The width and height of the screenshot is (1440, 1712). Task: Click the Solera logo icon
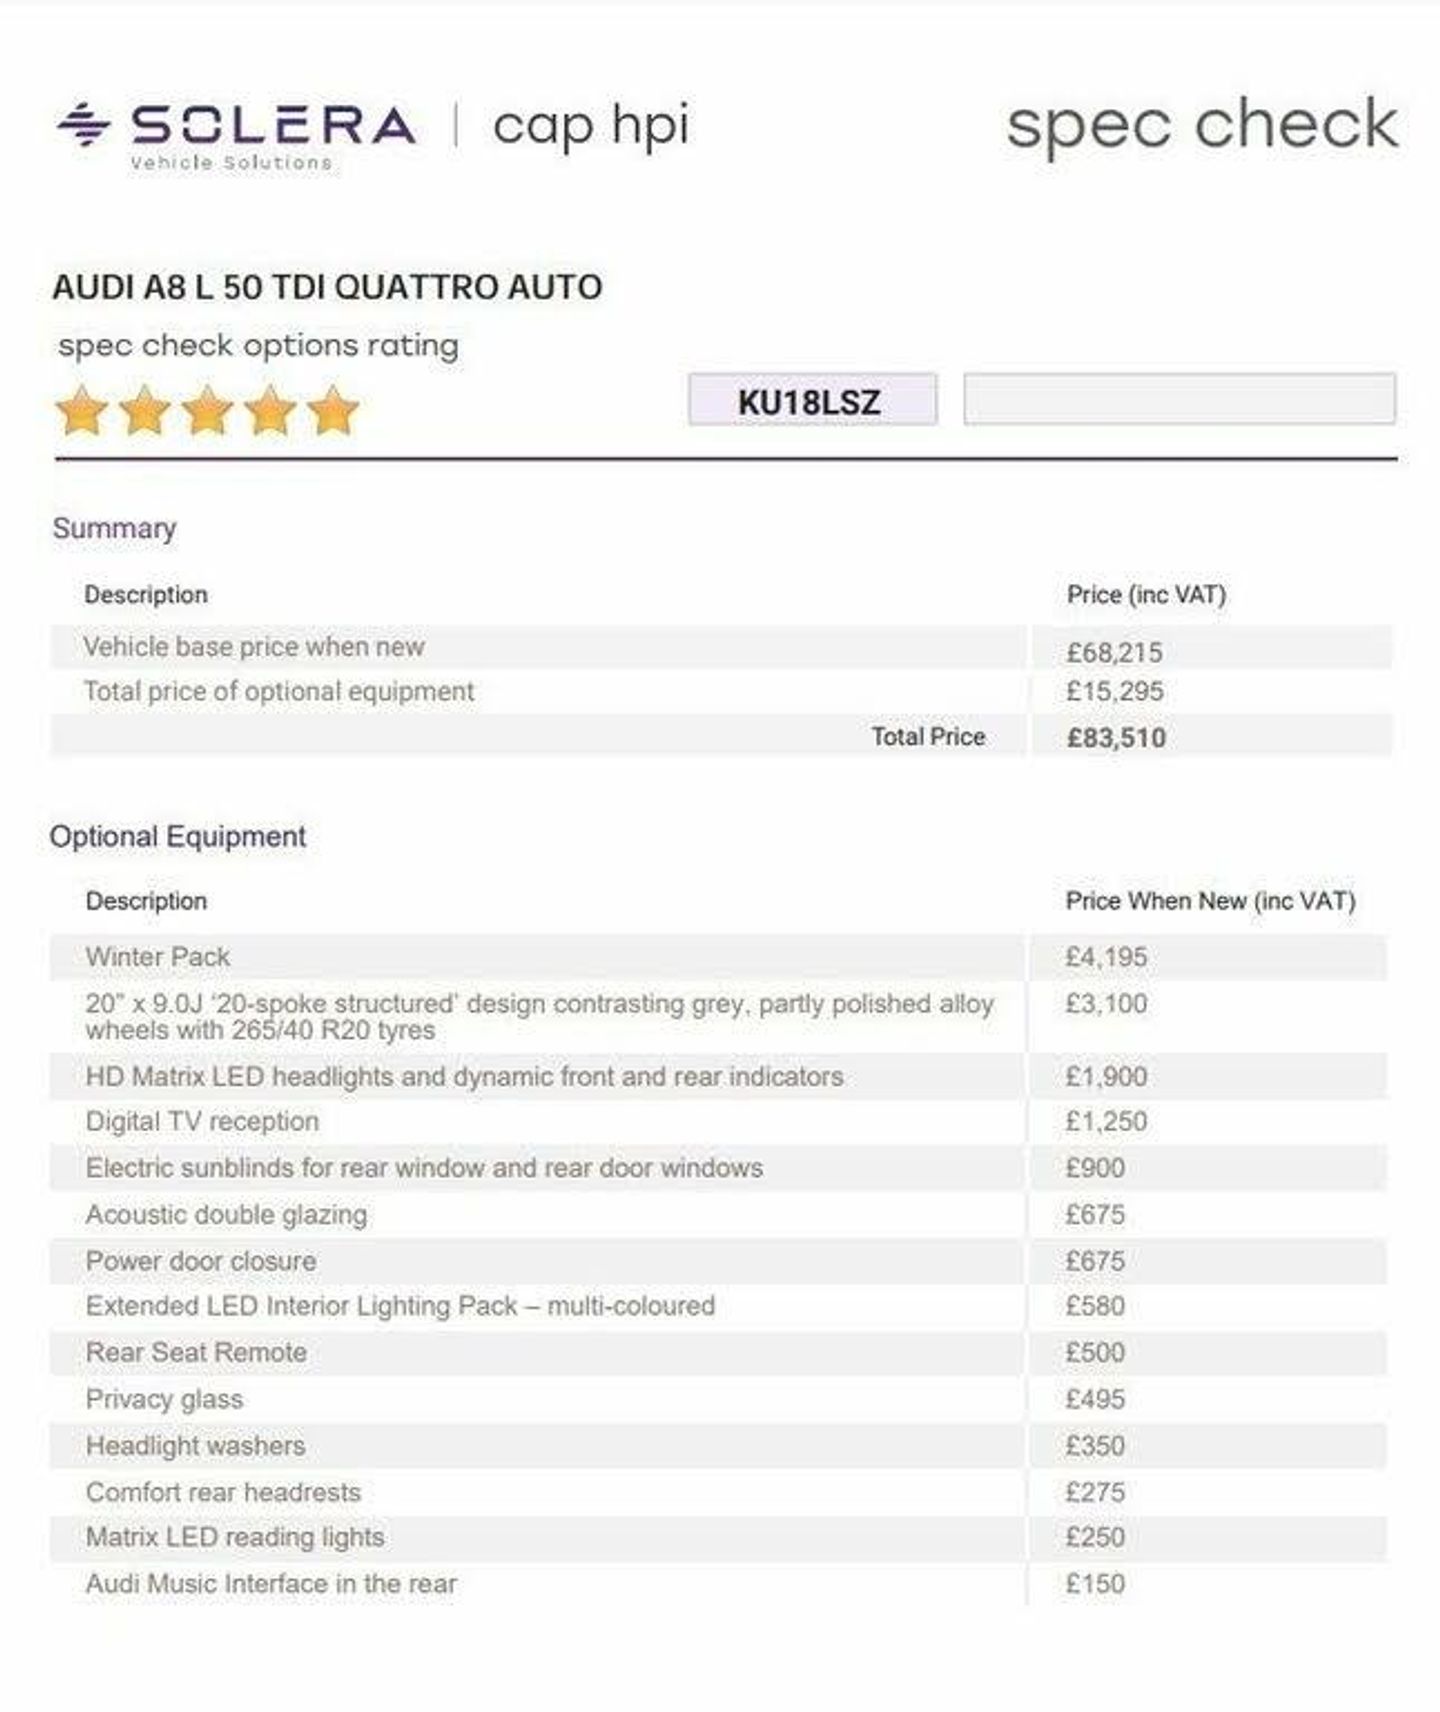(x=82, y=126)
